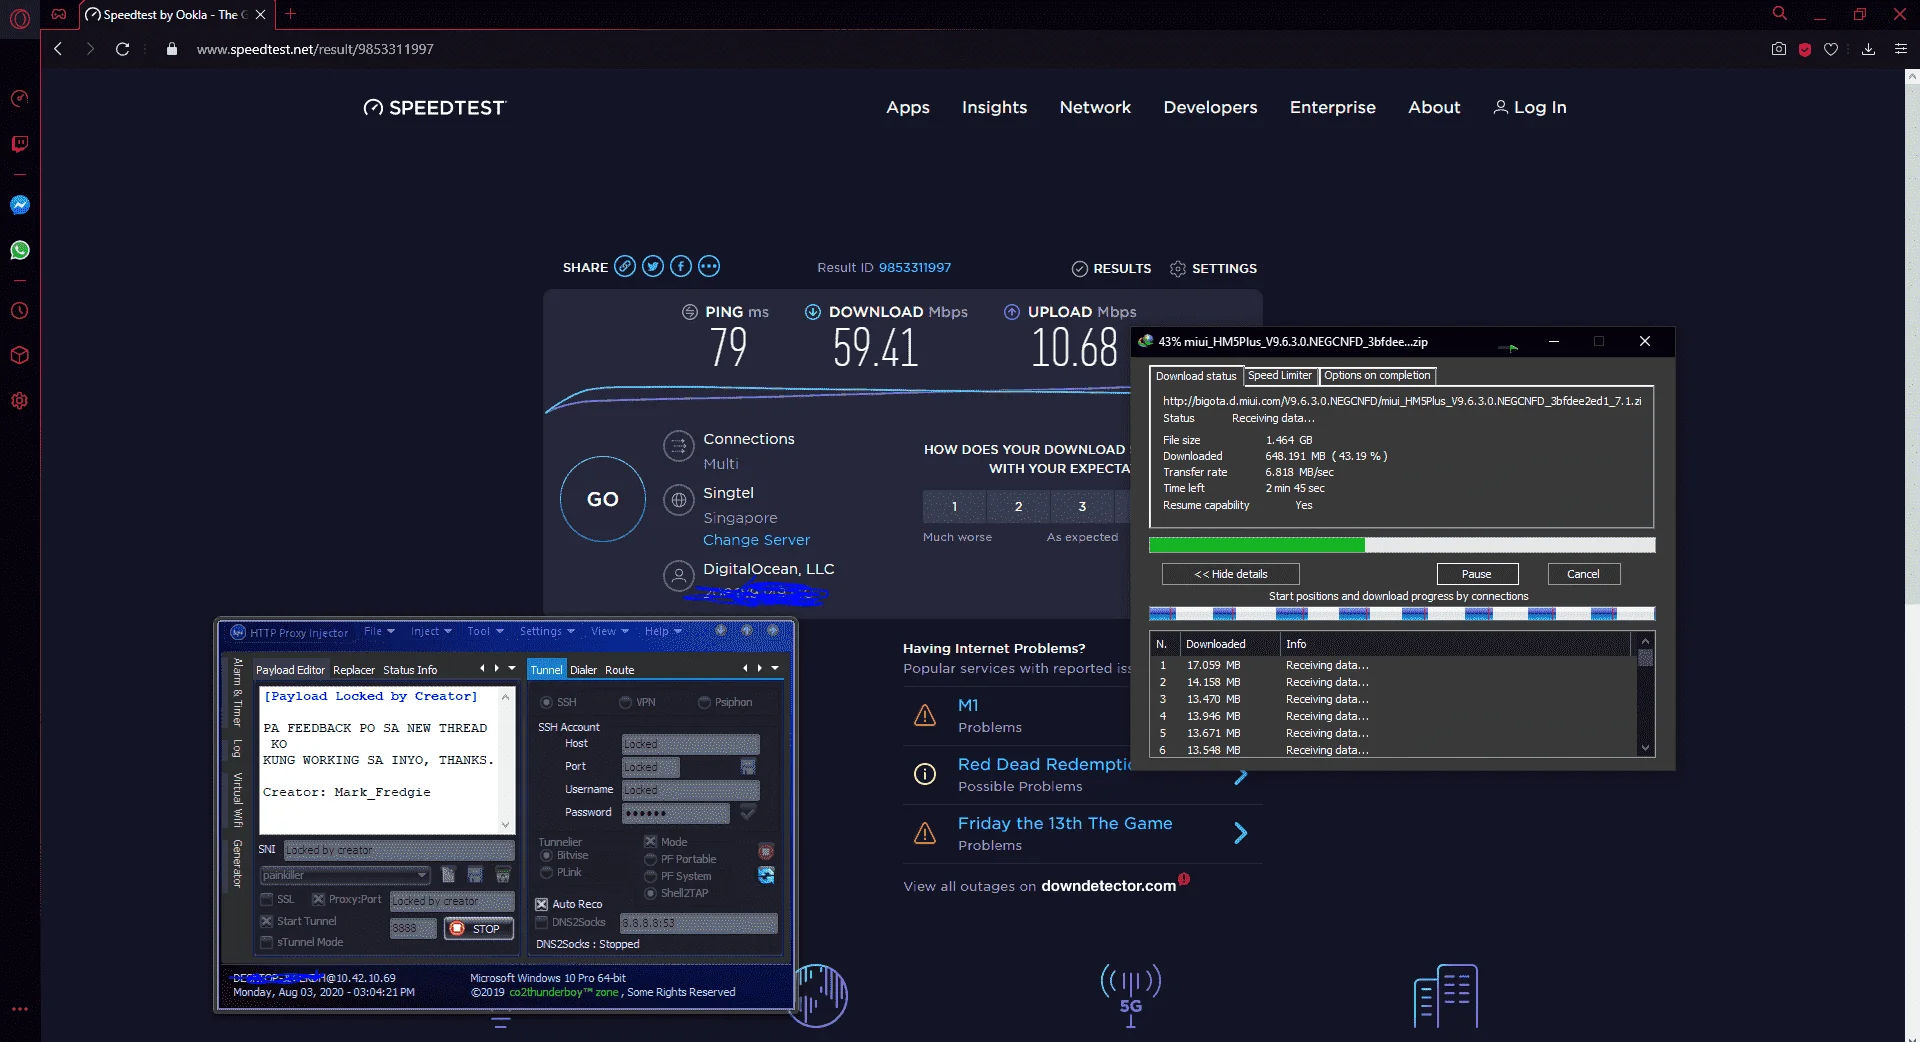The image size is (1920, 1042).
Task: Open the Speedtest Settings gear
Action: click(x=1178, y=269)
